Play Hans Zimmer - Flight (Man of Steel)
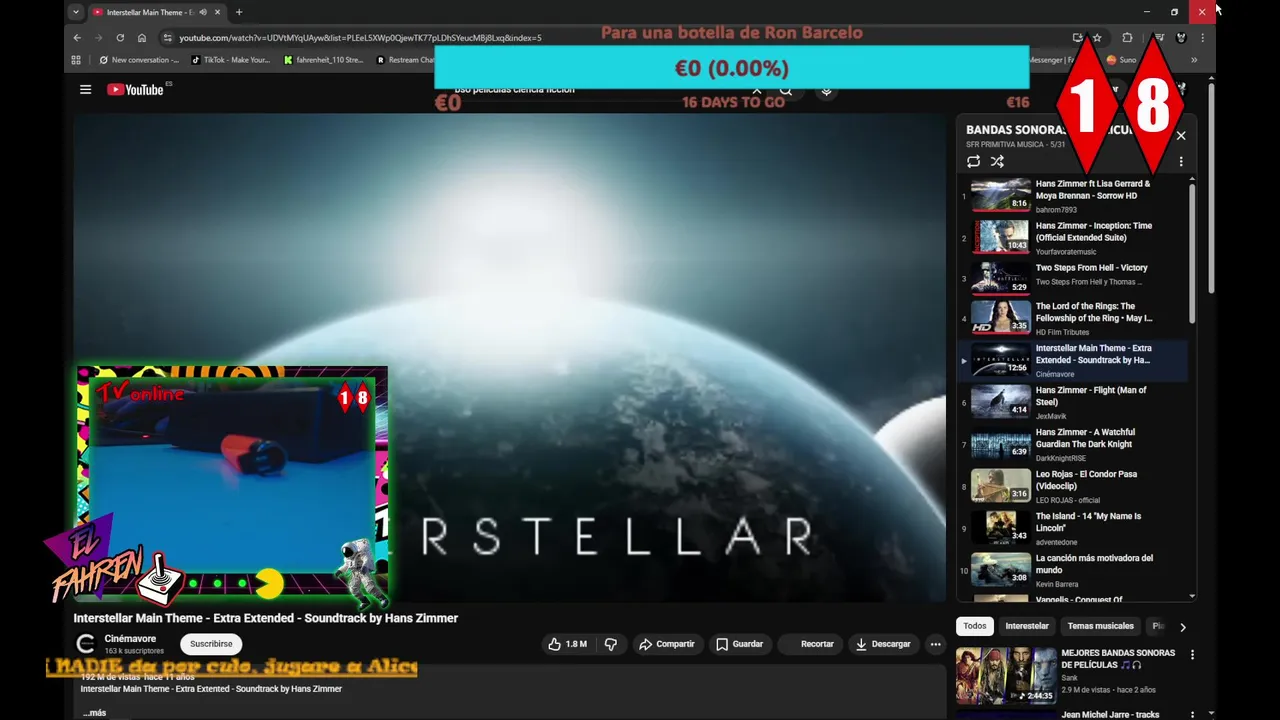 click(x=1072, y=402)
